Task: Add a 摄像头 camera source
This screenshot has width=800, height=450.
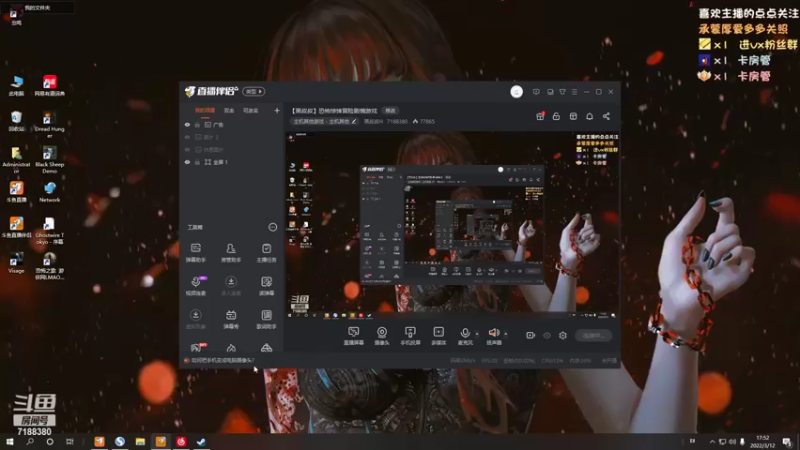Action: click(x=382, y=336)
